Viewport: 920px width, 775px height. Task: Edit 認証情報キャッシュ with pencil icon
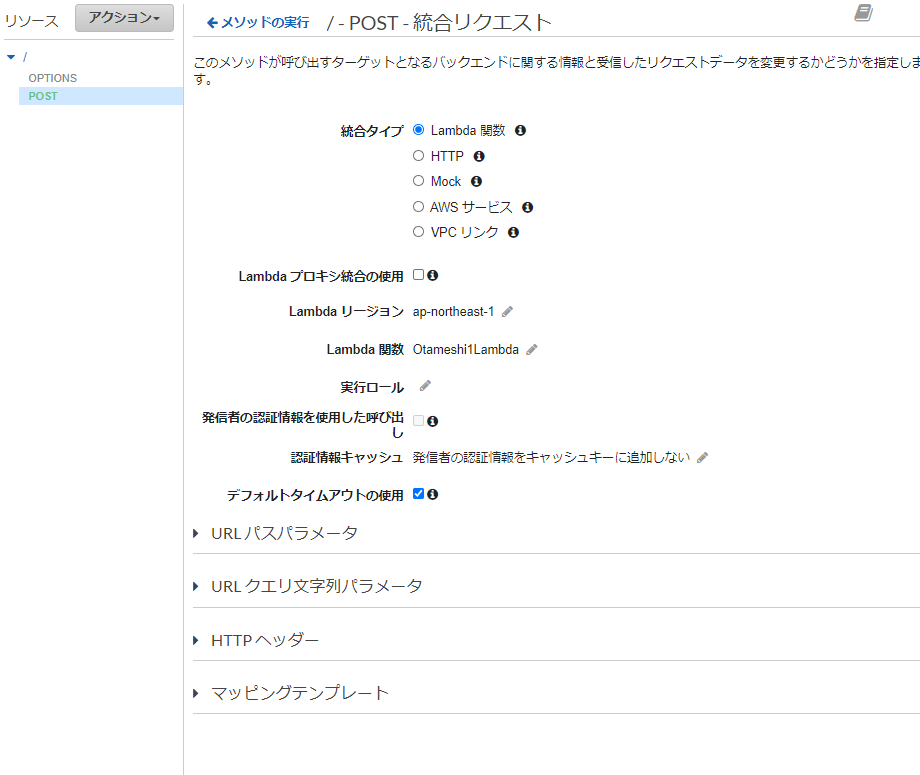pyautogui.click(x=702, y=458)
